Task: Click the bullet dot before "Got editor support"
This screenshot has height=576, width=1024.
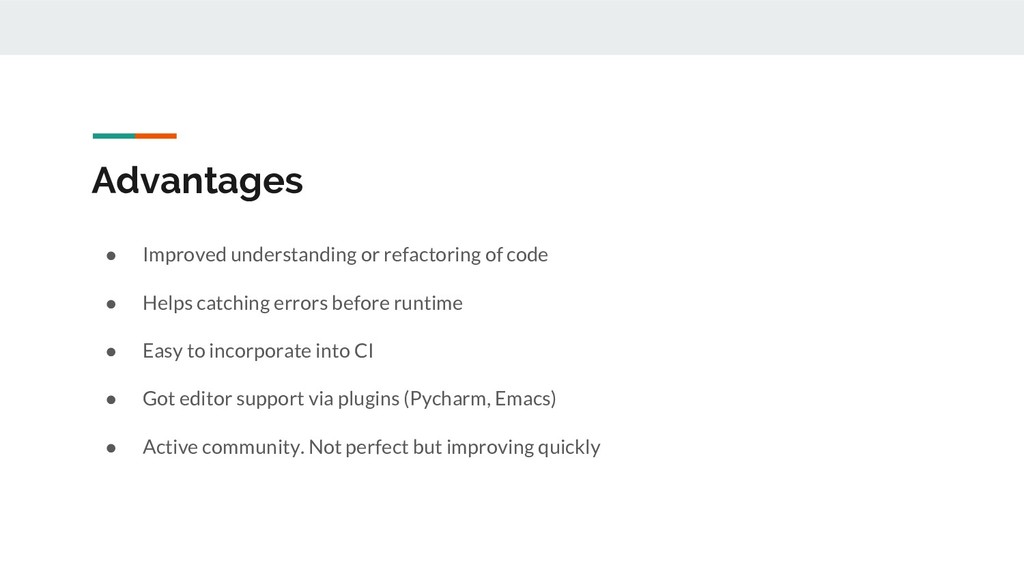Action: pyautogui.click(x=114, y=399)
